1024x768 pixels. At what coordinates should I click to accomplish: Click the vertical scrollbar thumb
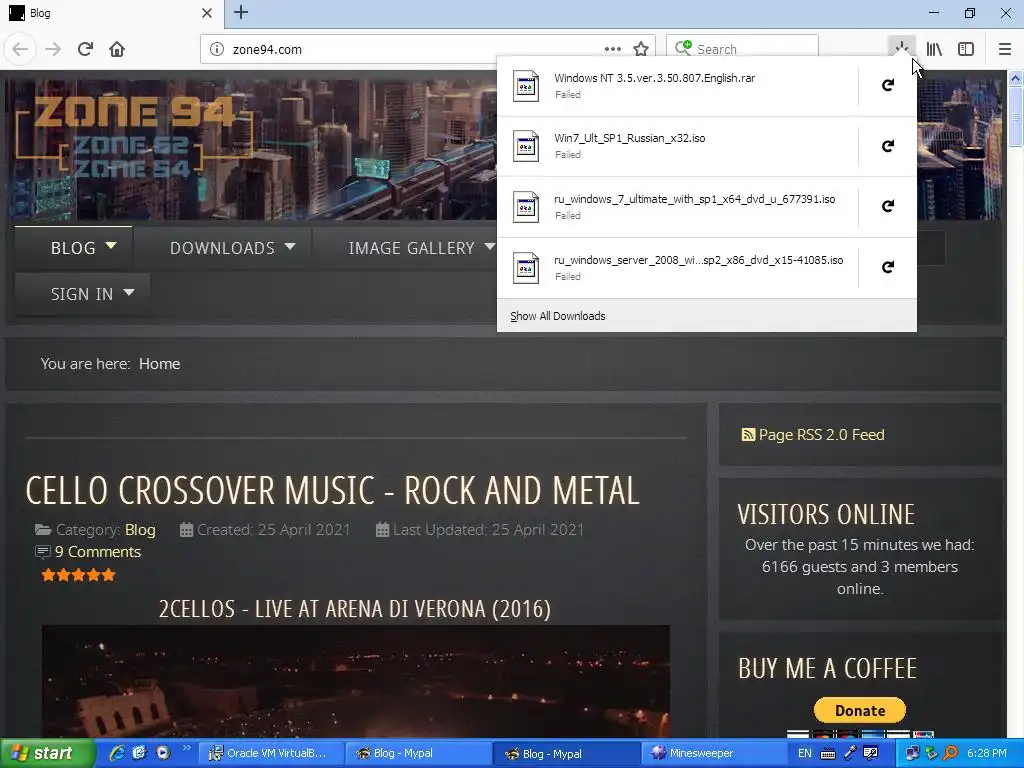[1016, 116]
